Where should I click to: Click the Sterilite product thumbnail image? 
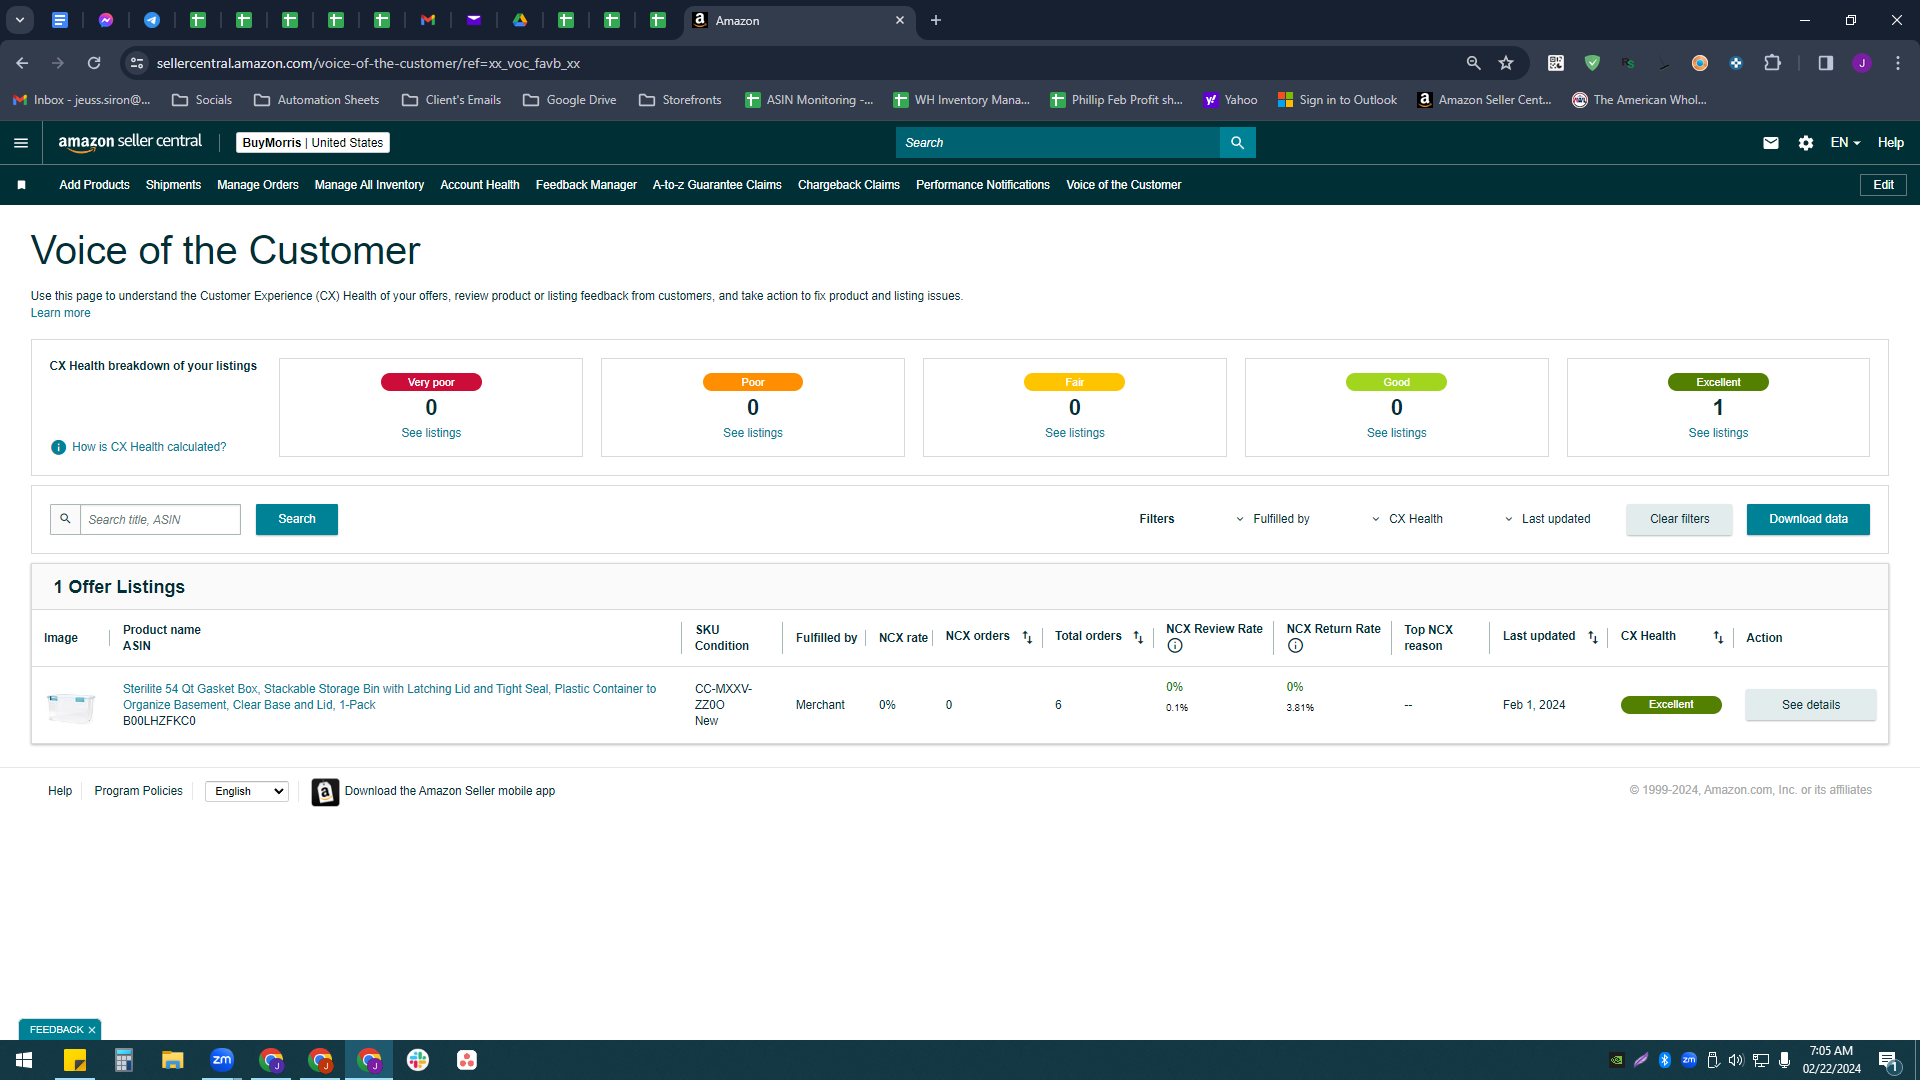71,707
